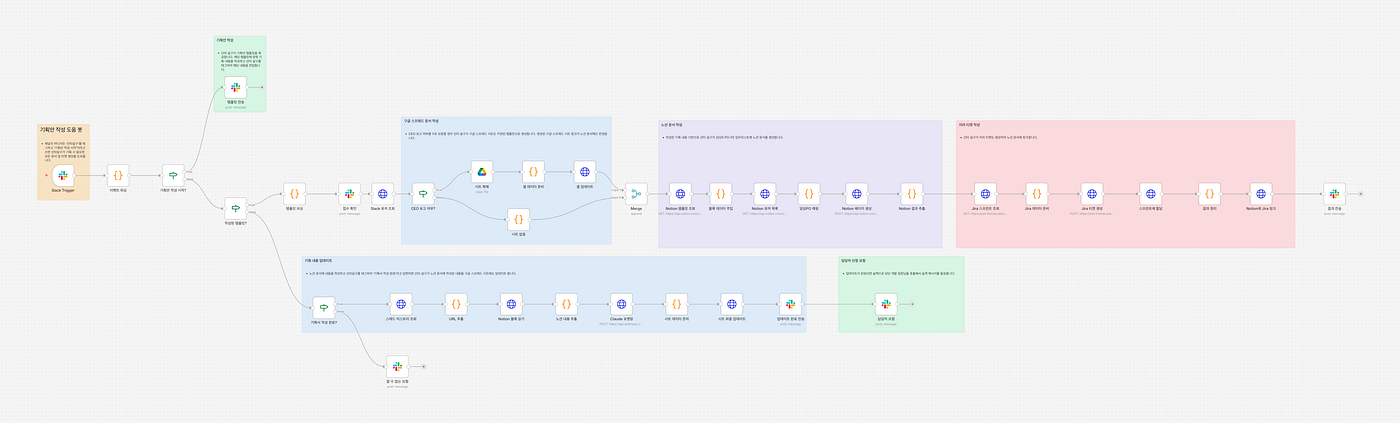Open the Jira 데이터 준비 code node
Image resolution: width=1400 pixels, height=423 pixels.
(x=1037, y=194)
